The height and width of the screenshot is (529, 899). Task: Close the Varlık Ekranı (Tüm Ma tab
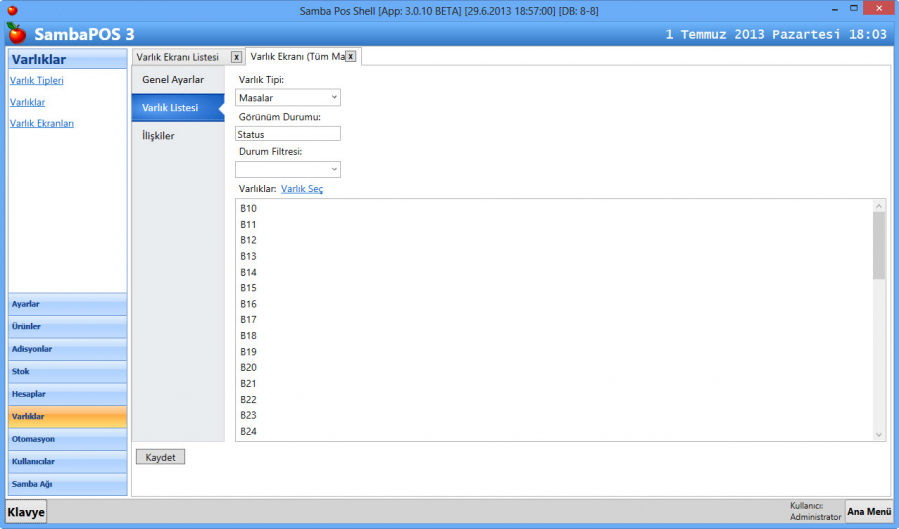click(350, 57)
